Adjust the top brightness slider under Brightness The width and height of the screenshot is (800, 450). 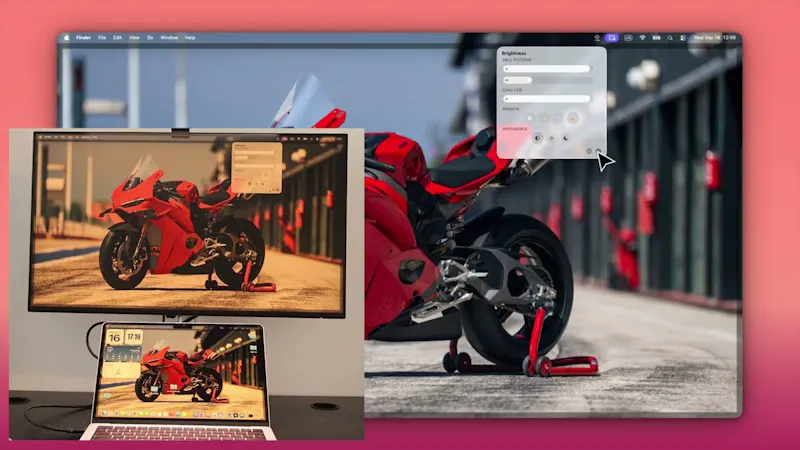coord(547,68)
